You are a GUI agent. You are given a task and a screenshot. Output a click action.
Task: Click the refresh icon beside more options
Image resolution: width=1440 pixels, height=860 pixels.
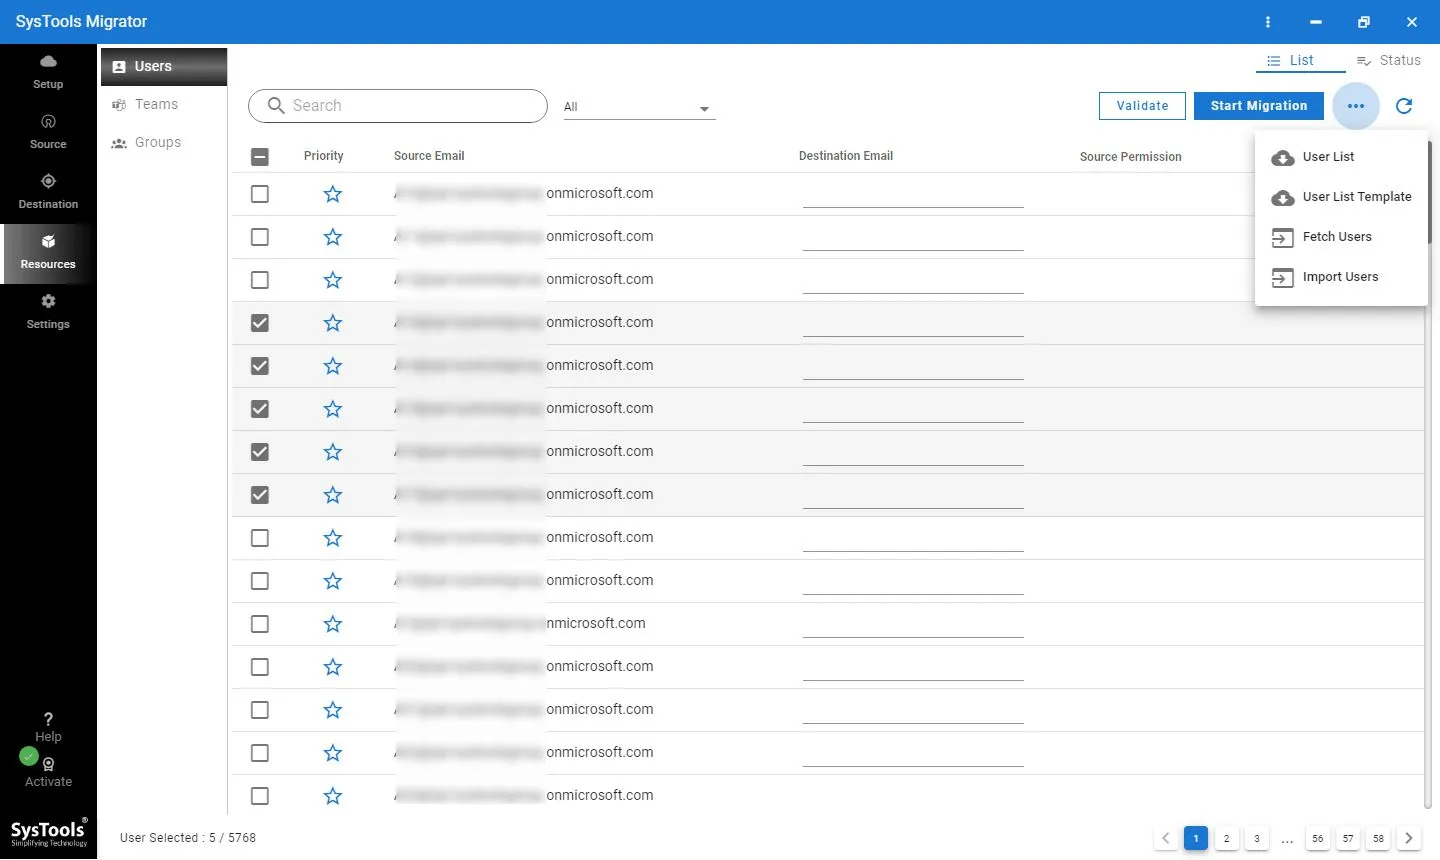[x=1404, y=105]
